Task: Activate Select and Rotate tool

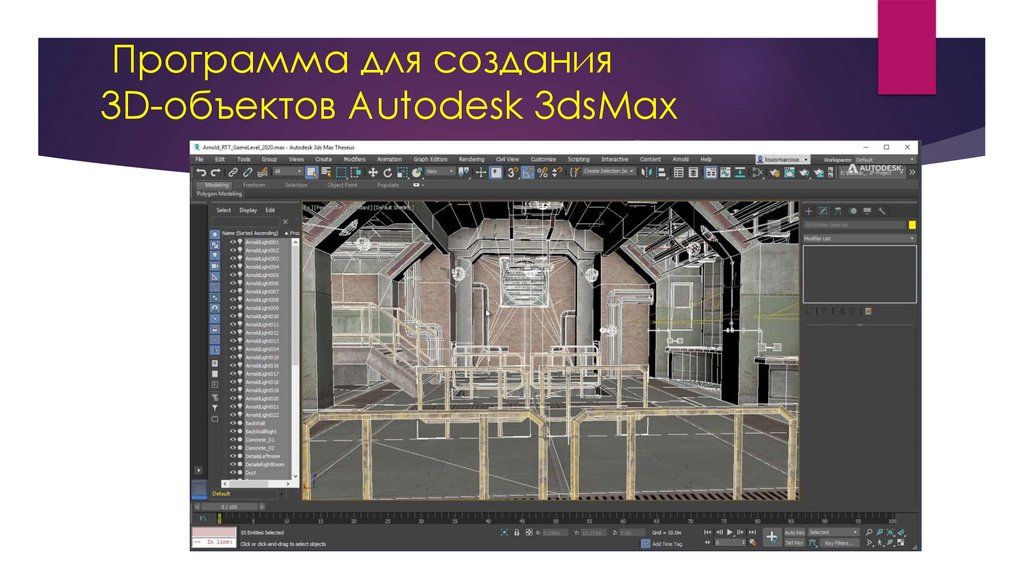Action: (387, 172)
